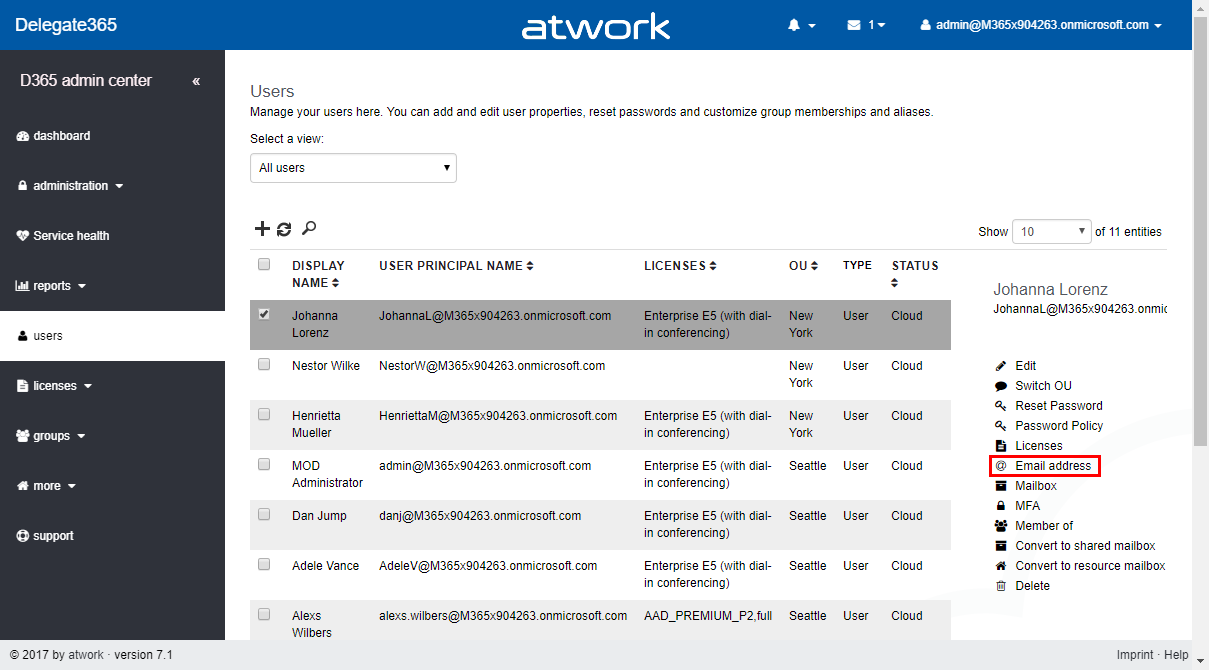Expand the groups sidebar menu
Viewport: 1209px width, 670px height.
point(50,436)
